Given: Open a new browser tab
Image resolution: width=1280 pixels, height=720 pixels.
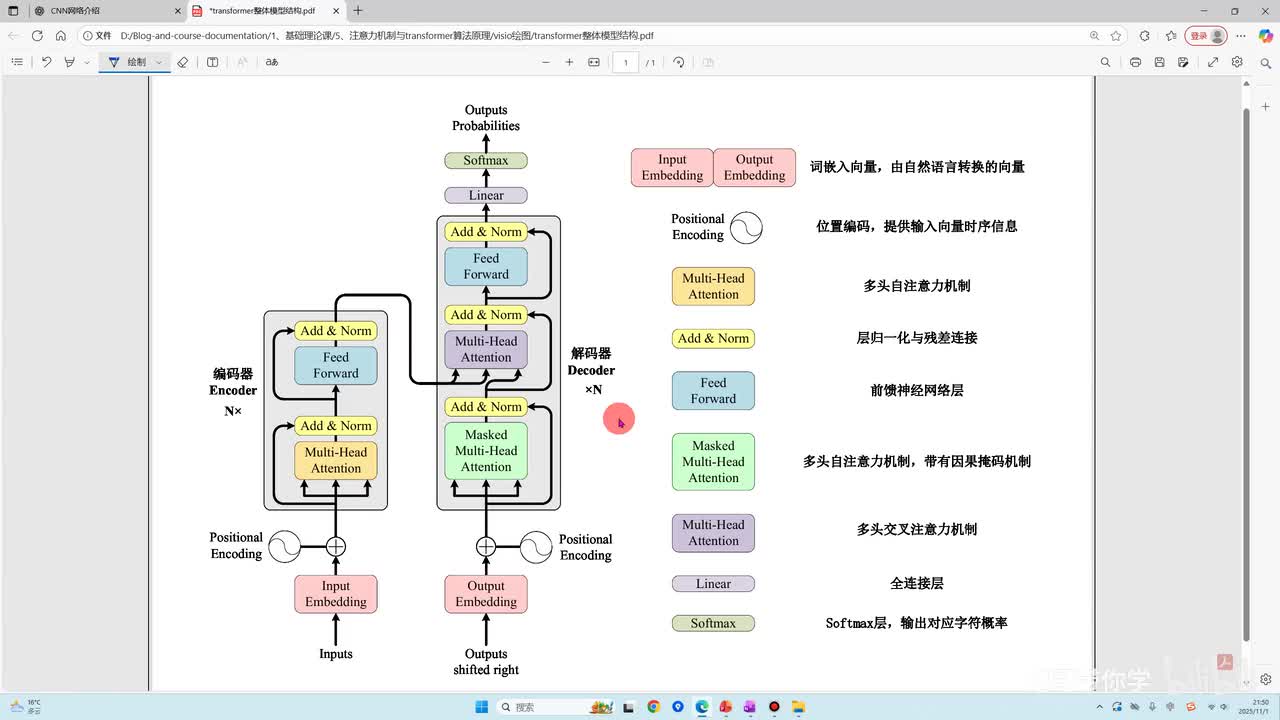Looking at the screenshot, I should 358,11.
